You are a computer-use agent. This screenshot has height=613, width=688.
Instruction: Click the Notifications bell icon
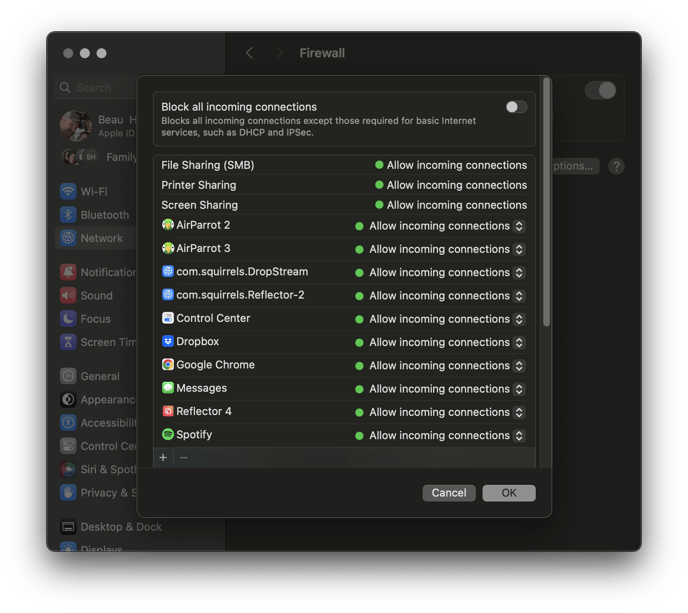click(68, 272)
